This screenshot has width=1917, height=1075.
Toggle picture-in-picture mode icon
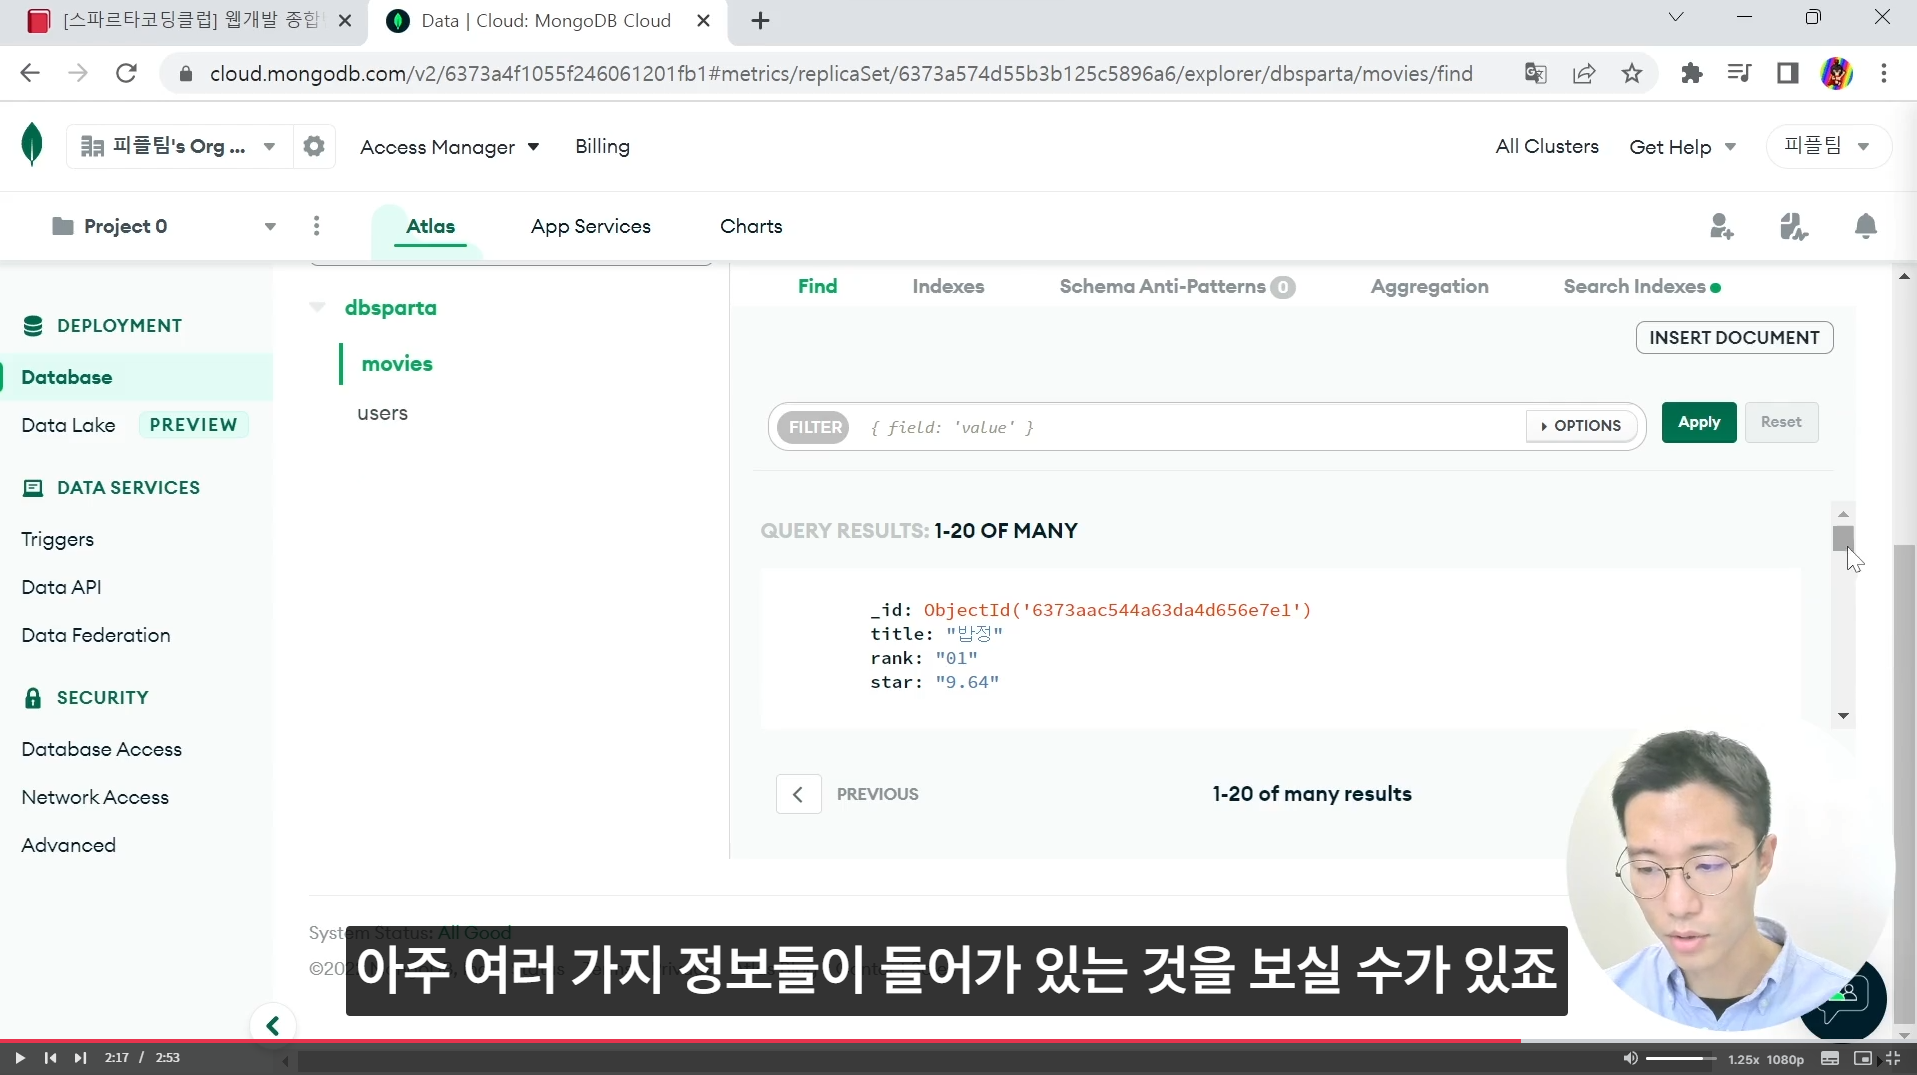[1862, 1058]
